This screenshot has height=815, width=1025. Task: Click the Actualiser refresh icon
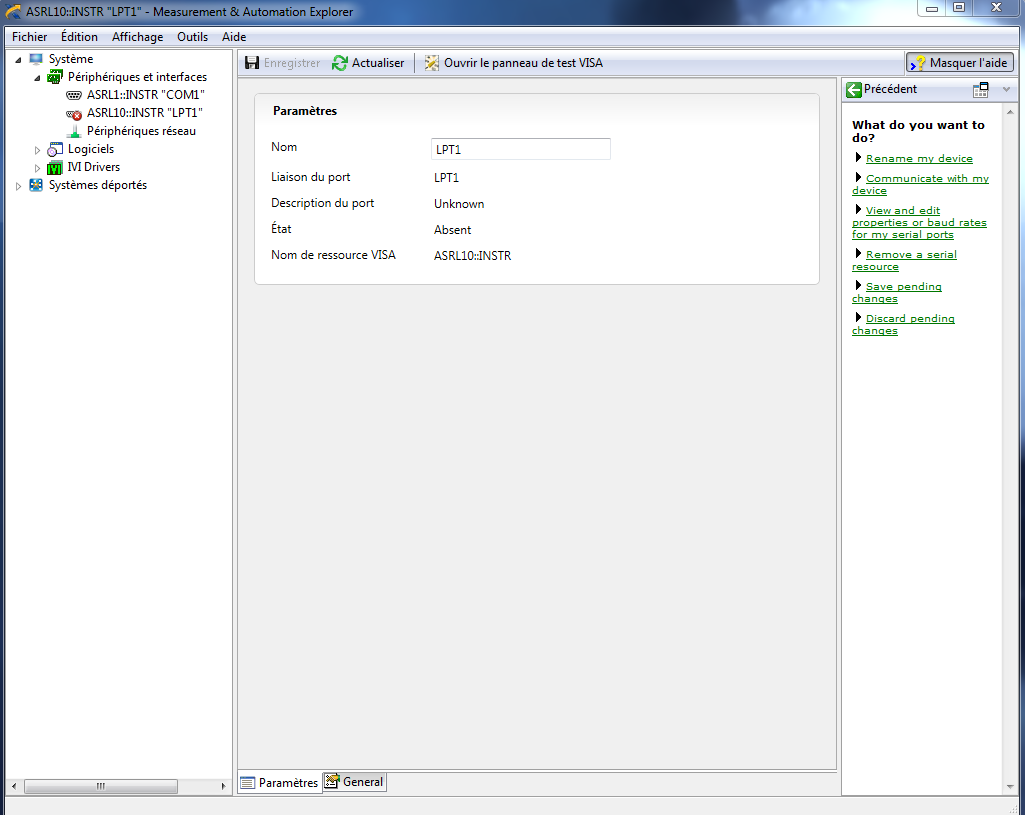point(339,63)
